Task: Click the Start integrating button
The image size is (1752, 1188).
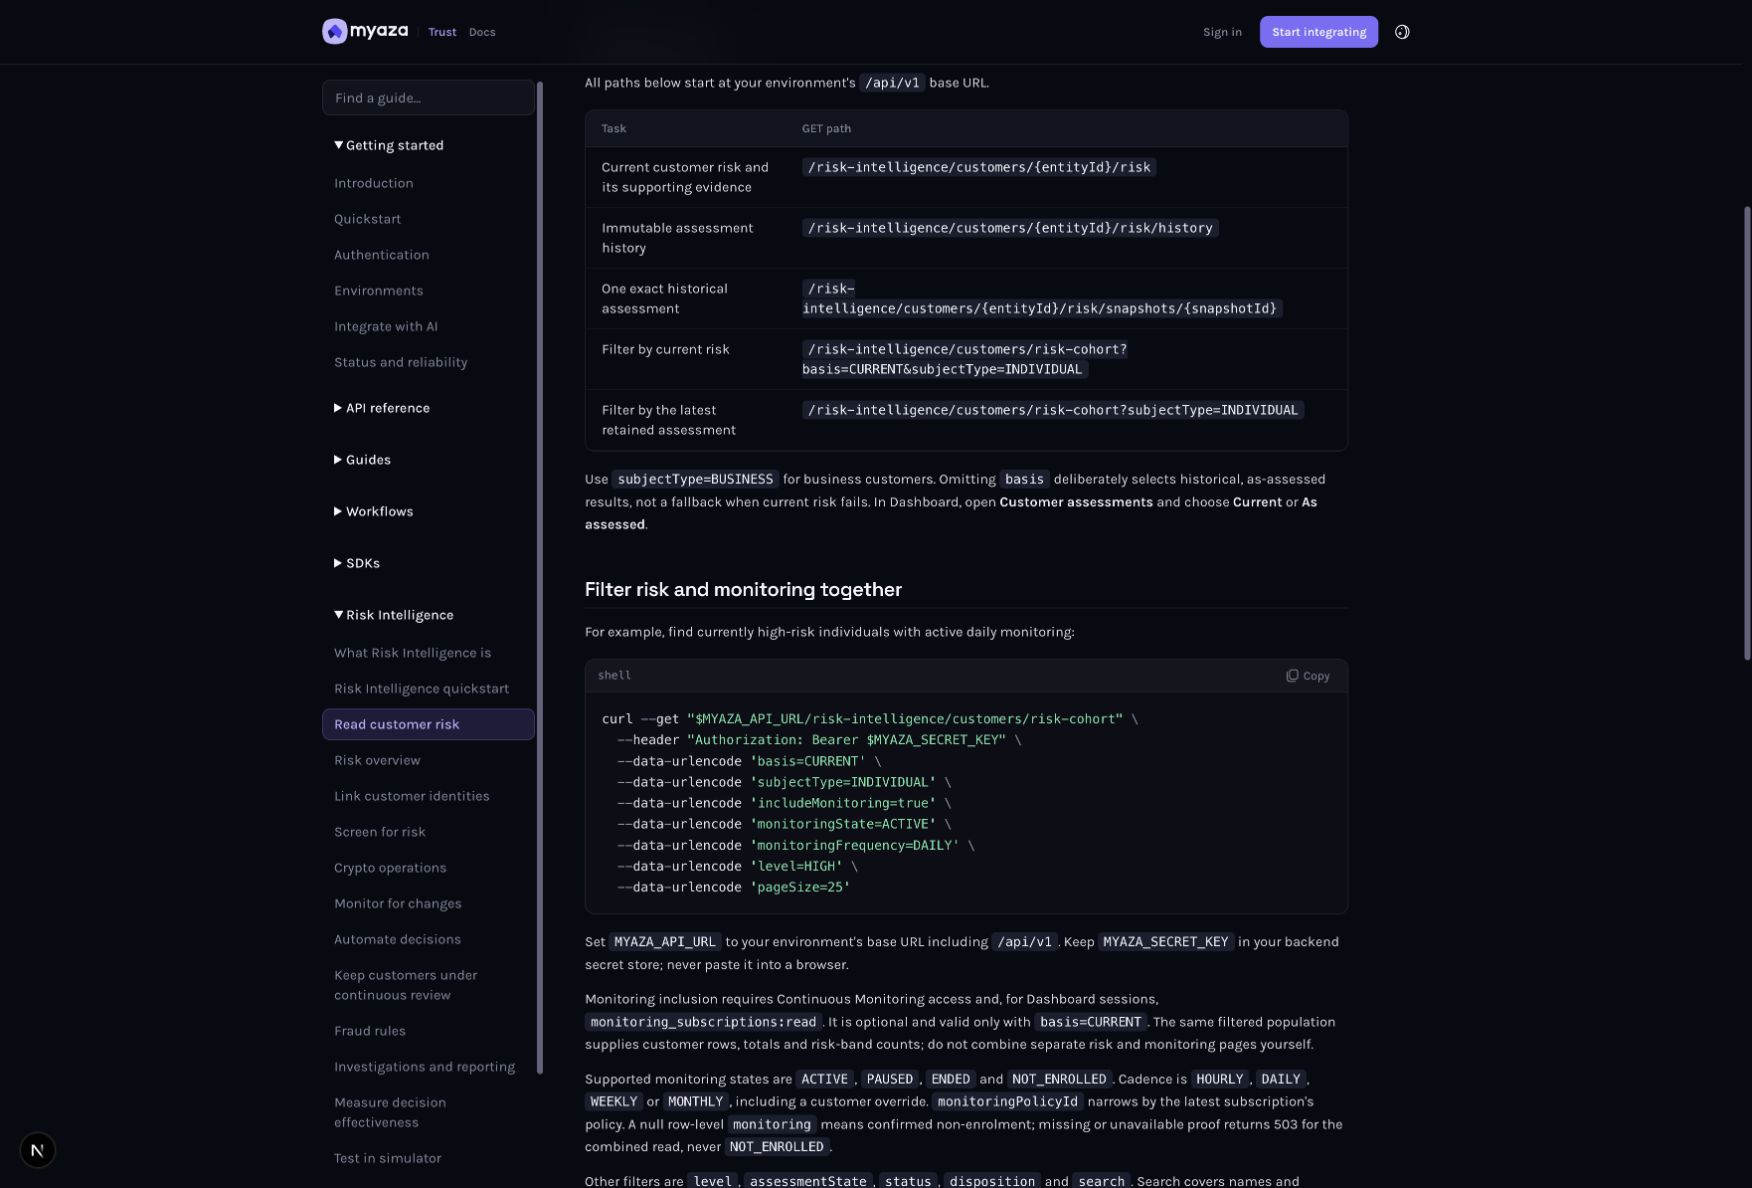Action: pos(1318,32)
